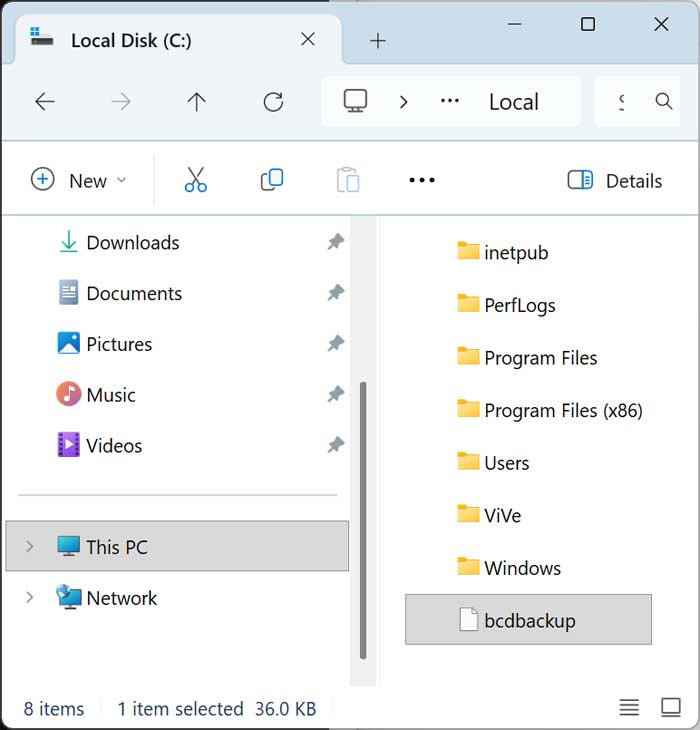
Task: Expand the Network tree node
Action: pos(30,598)
